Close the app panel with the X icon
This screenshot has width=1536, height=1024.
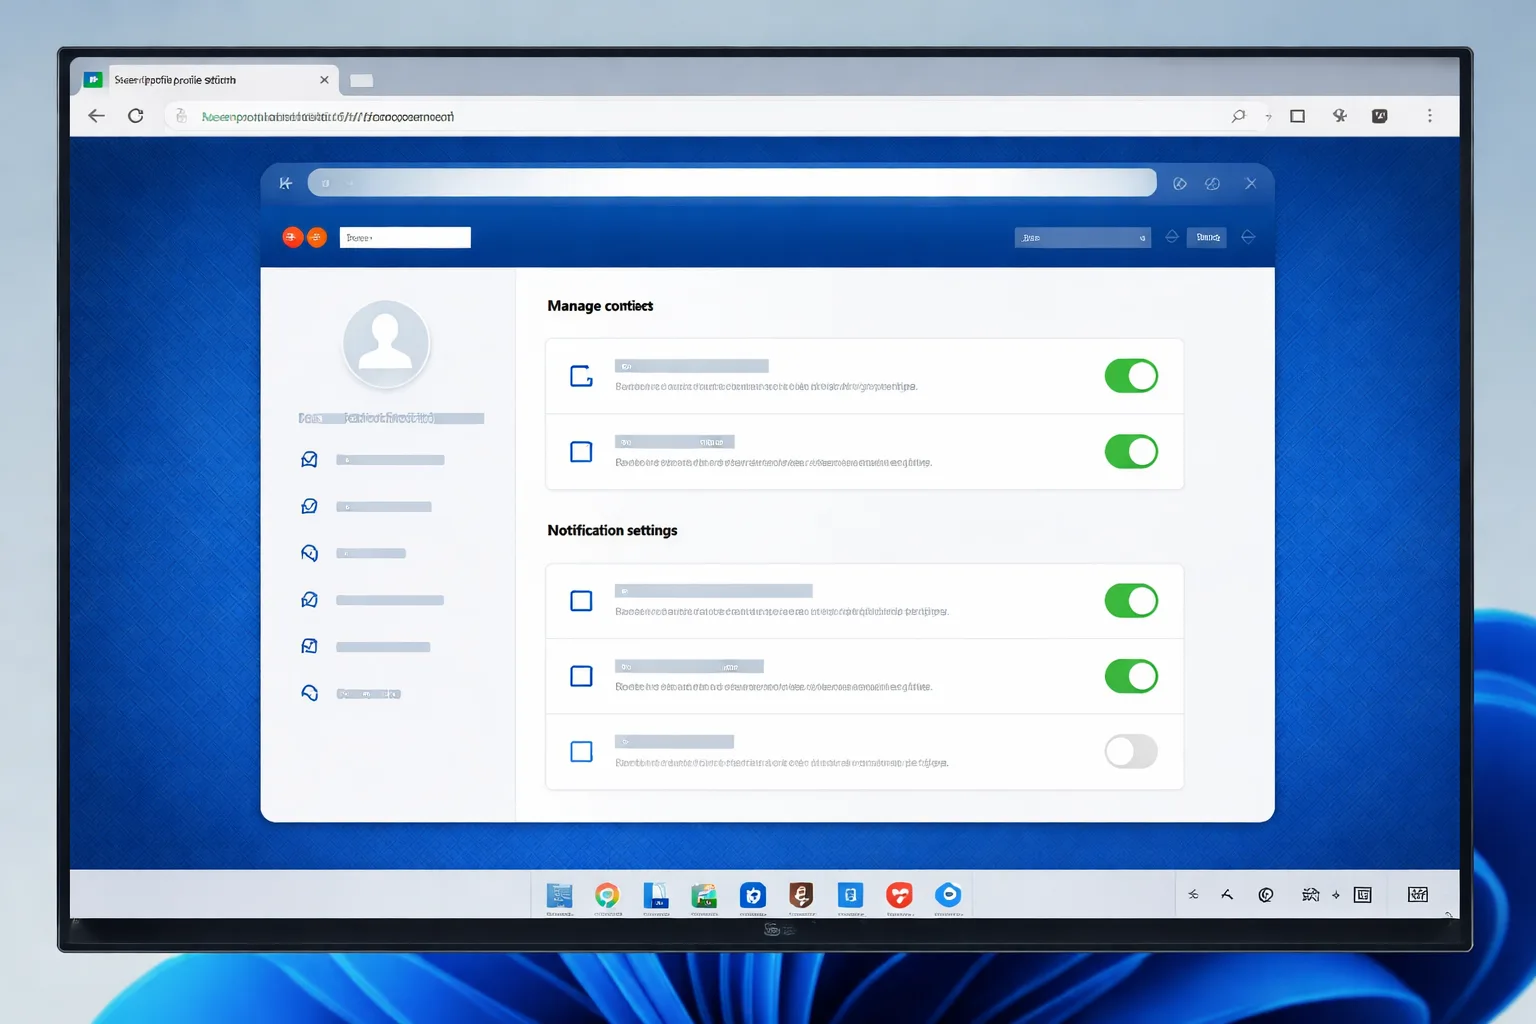pos(1250,183)
